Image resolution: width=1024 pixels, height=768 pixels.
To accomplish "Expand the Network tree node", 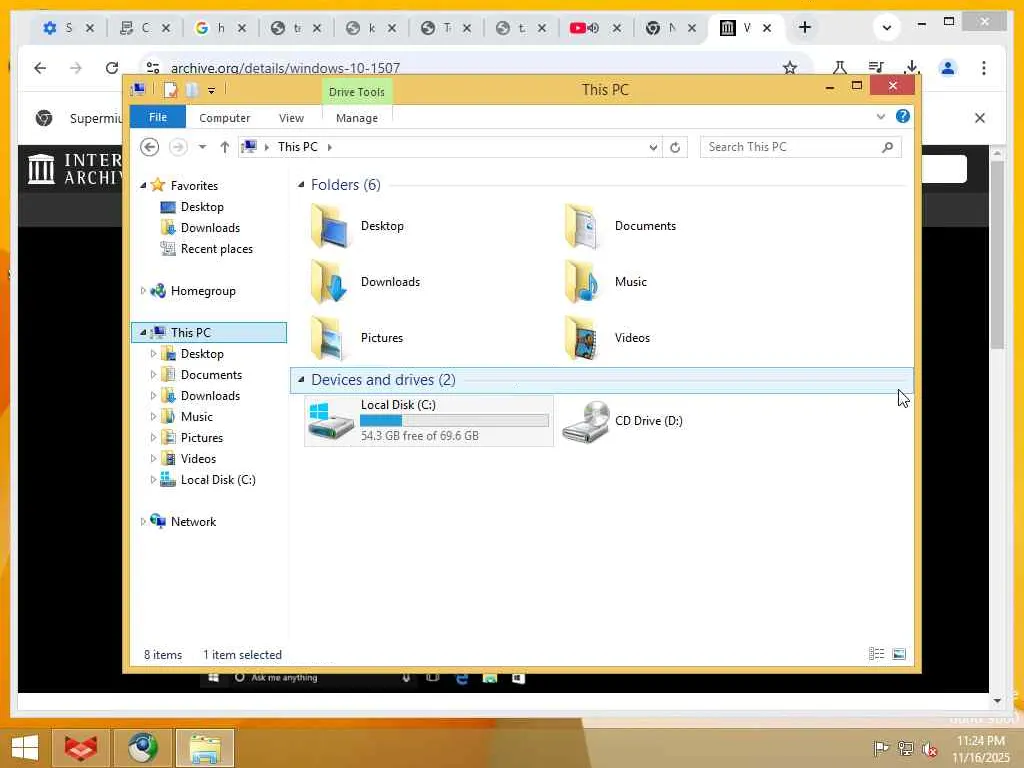I will coord(143,522).
